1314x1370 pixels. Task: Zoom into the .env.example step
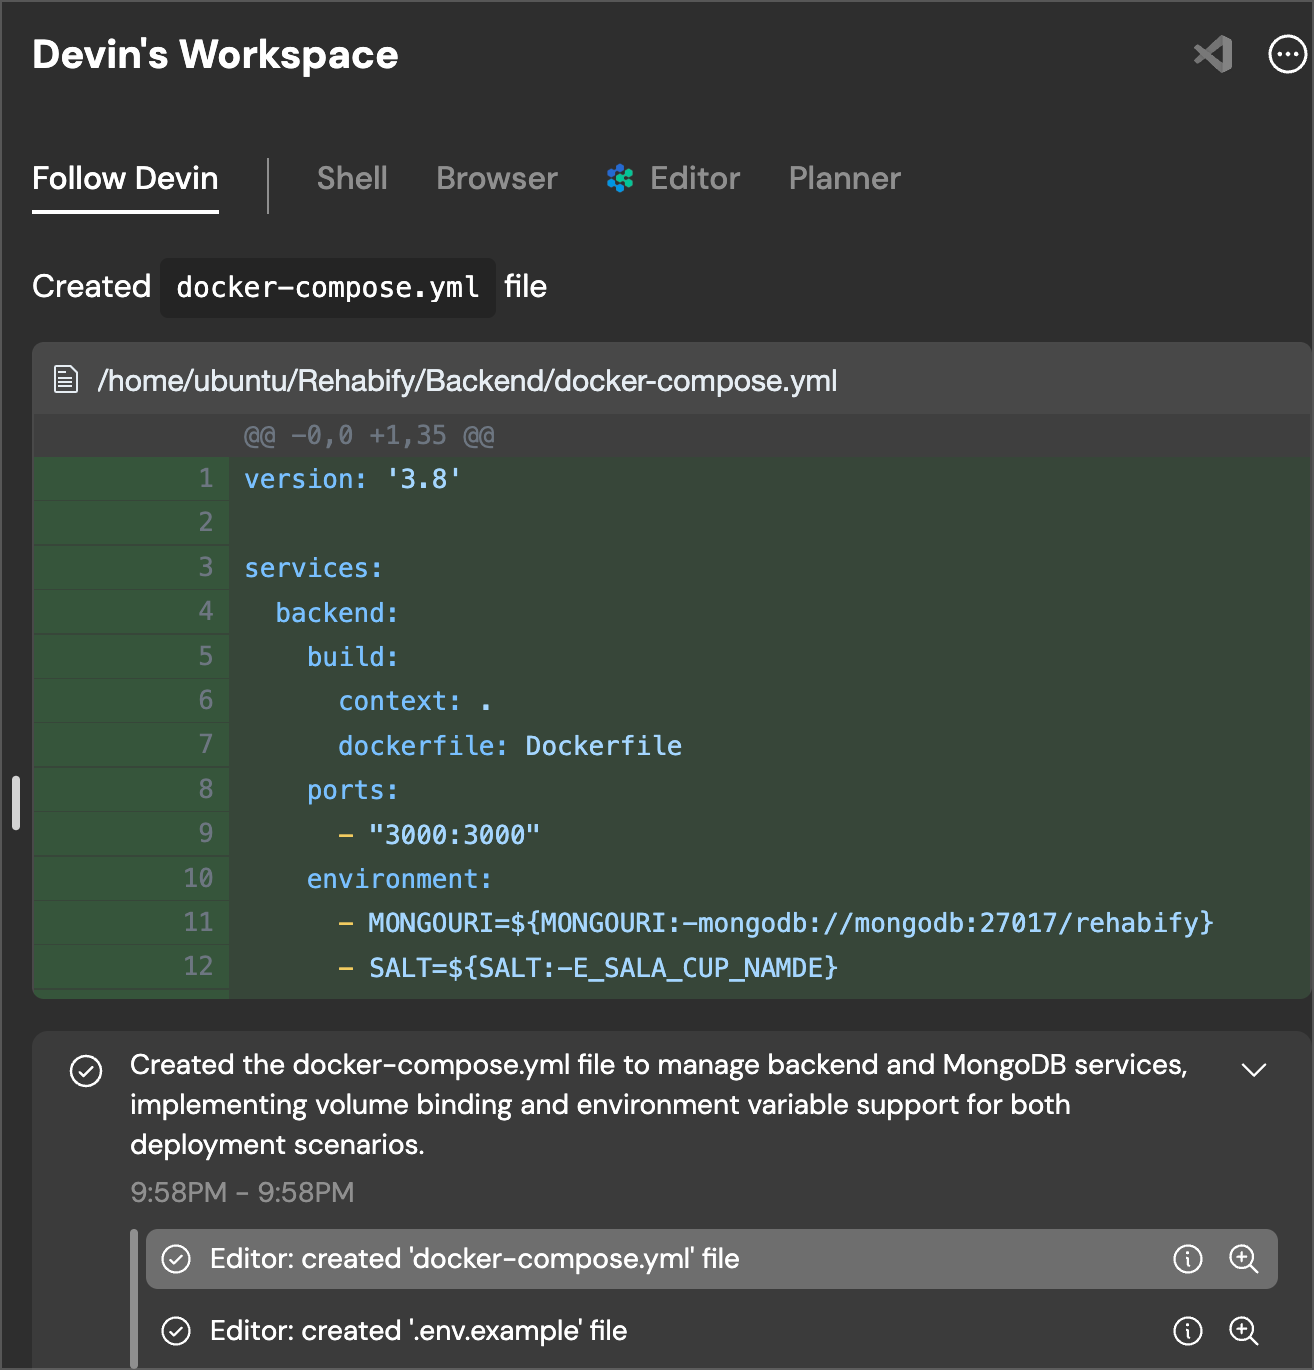[1244, 1331]
